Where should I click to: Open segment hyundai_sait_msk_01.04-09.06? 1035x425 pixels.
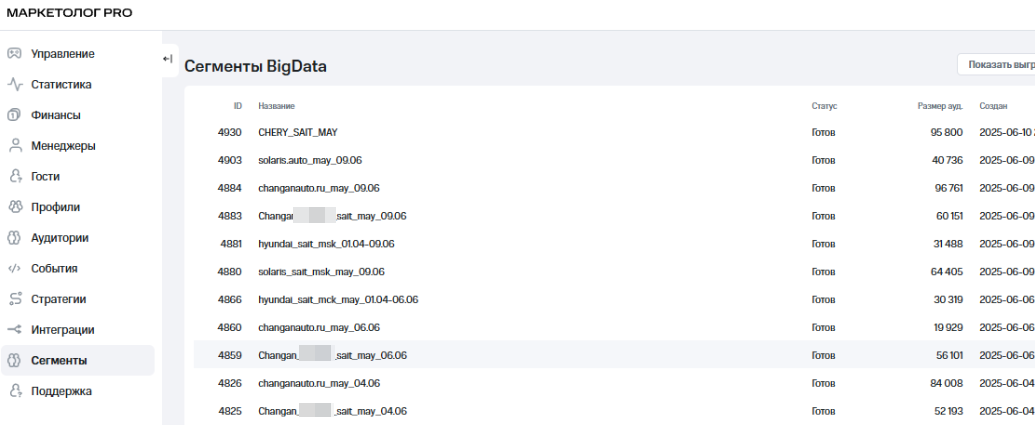pos(327,244)
